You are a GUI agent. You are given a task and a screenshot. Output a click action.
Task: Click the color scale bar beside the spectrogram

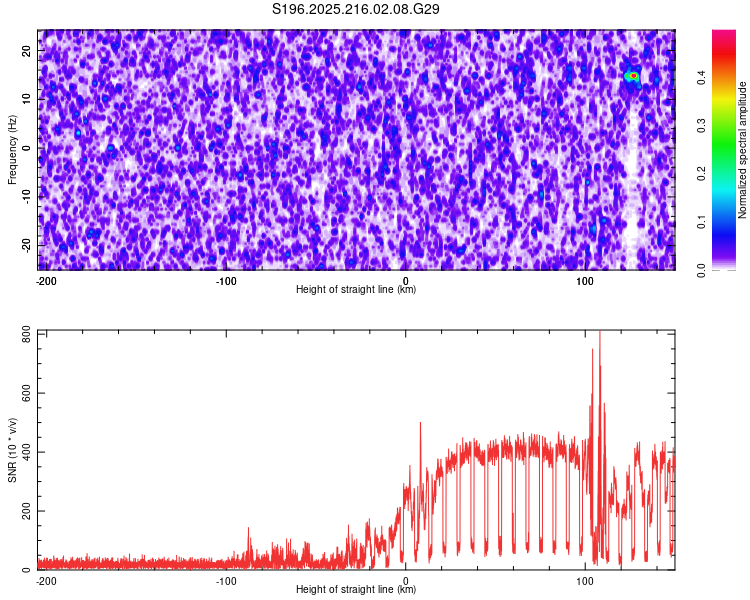coord(724,150)
